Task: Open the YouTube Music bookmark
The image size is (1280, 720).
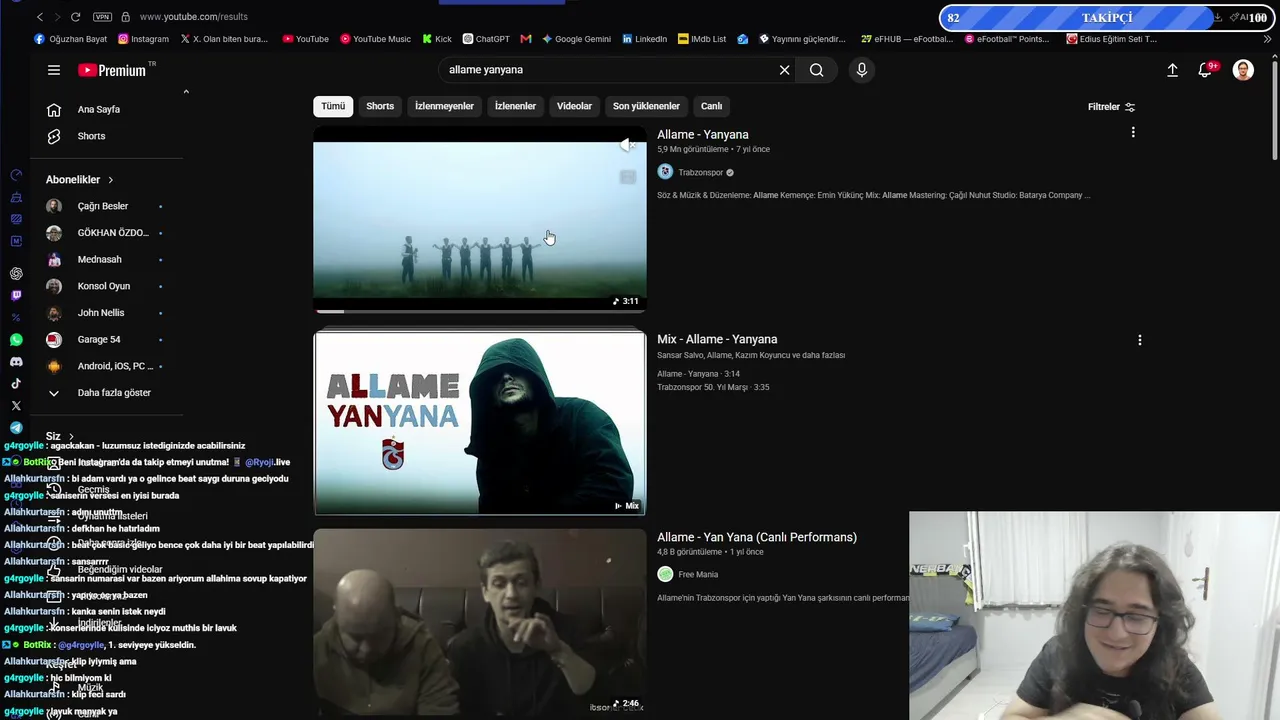Action: pyautogui.click(x=375, y=39)
